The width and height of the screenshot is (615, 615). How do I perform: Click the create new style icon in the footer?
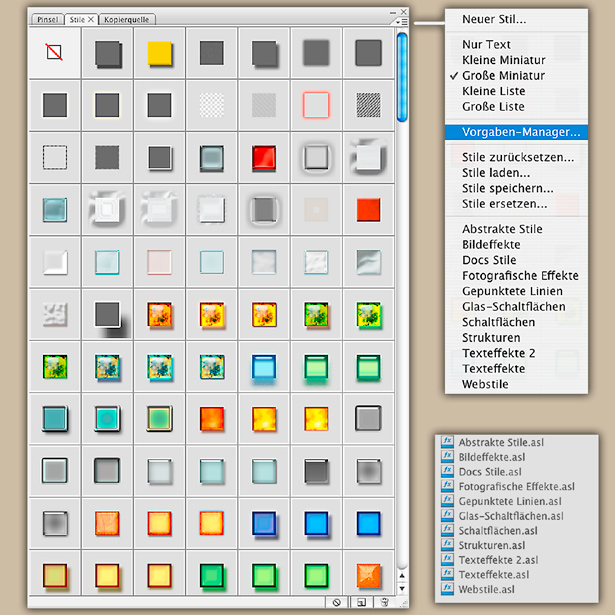point(361,602)
